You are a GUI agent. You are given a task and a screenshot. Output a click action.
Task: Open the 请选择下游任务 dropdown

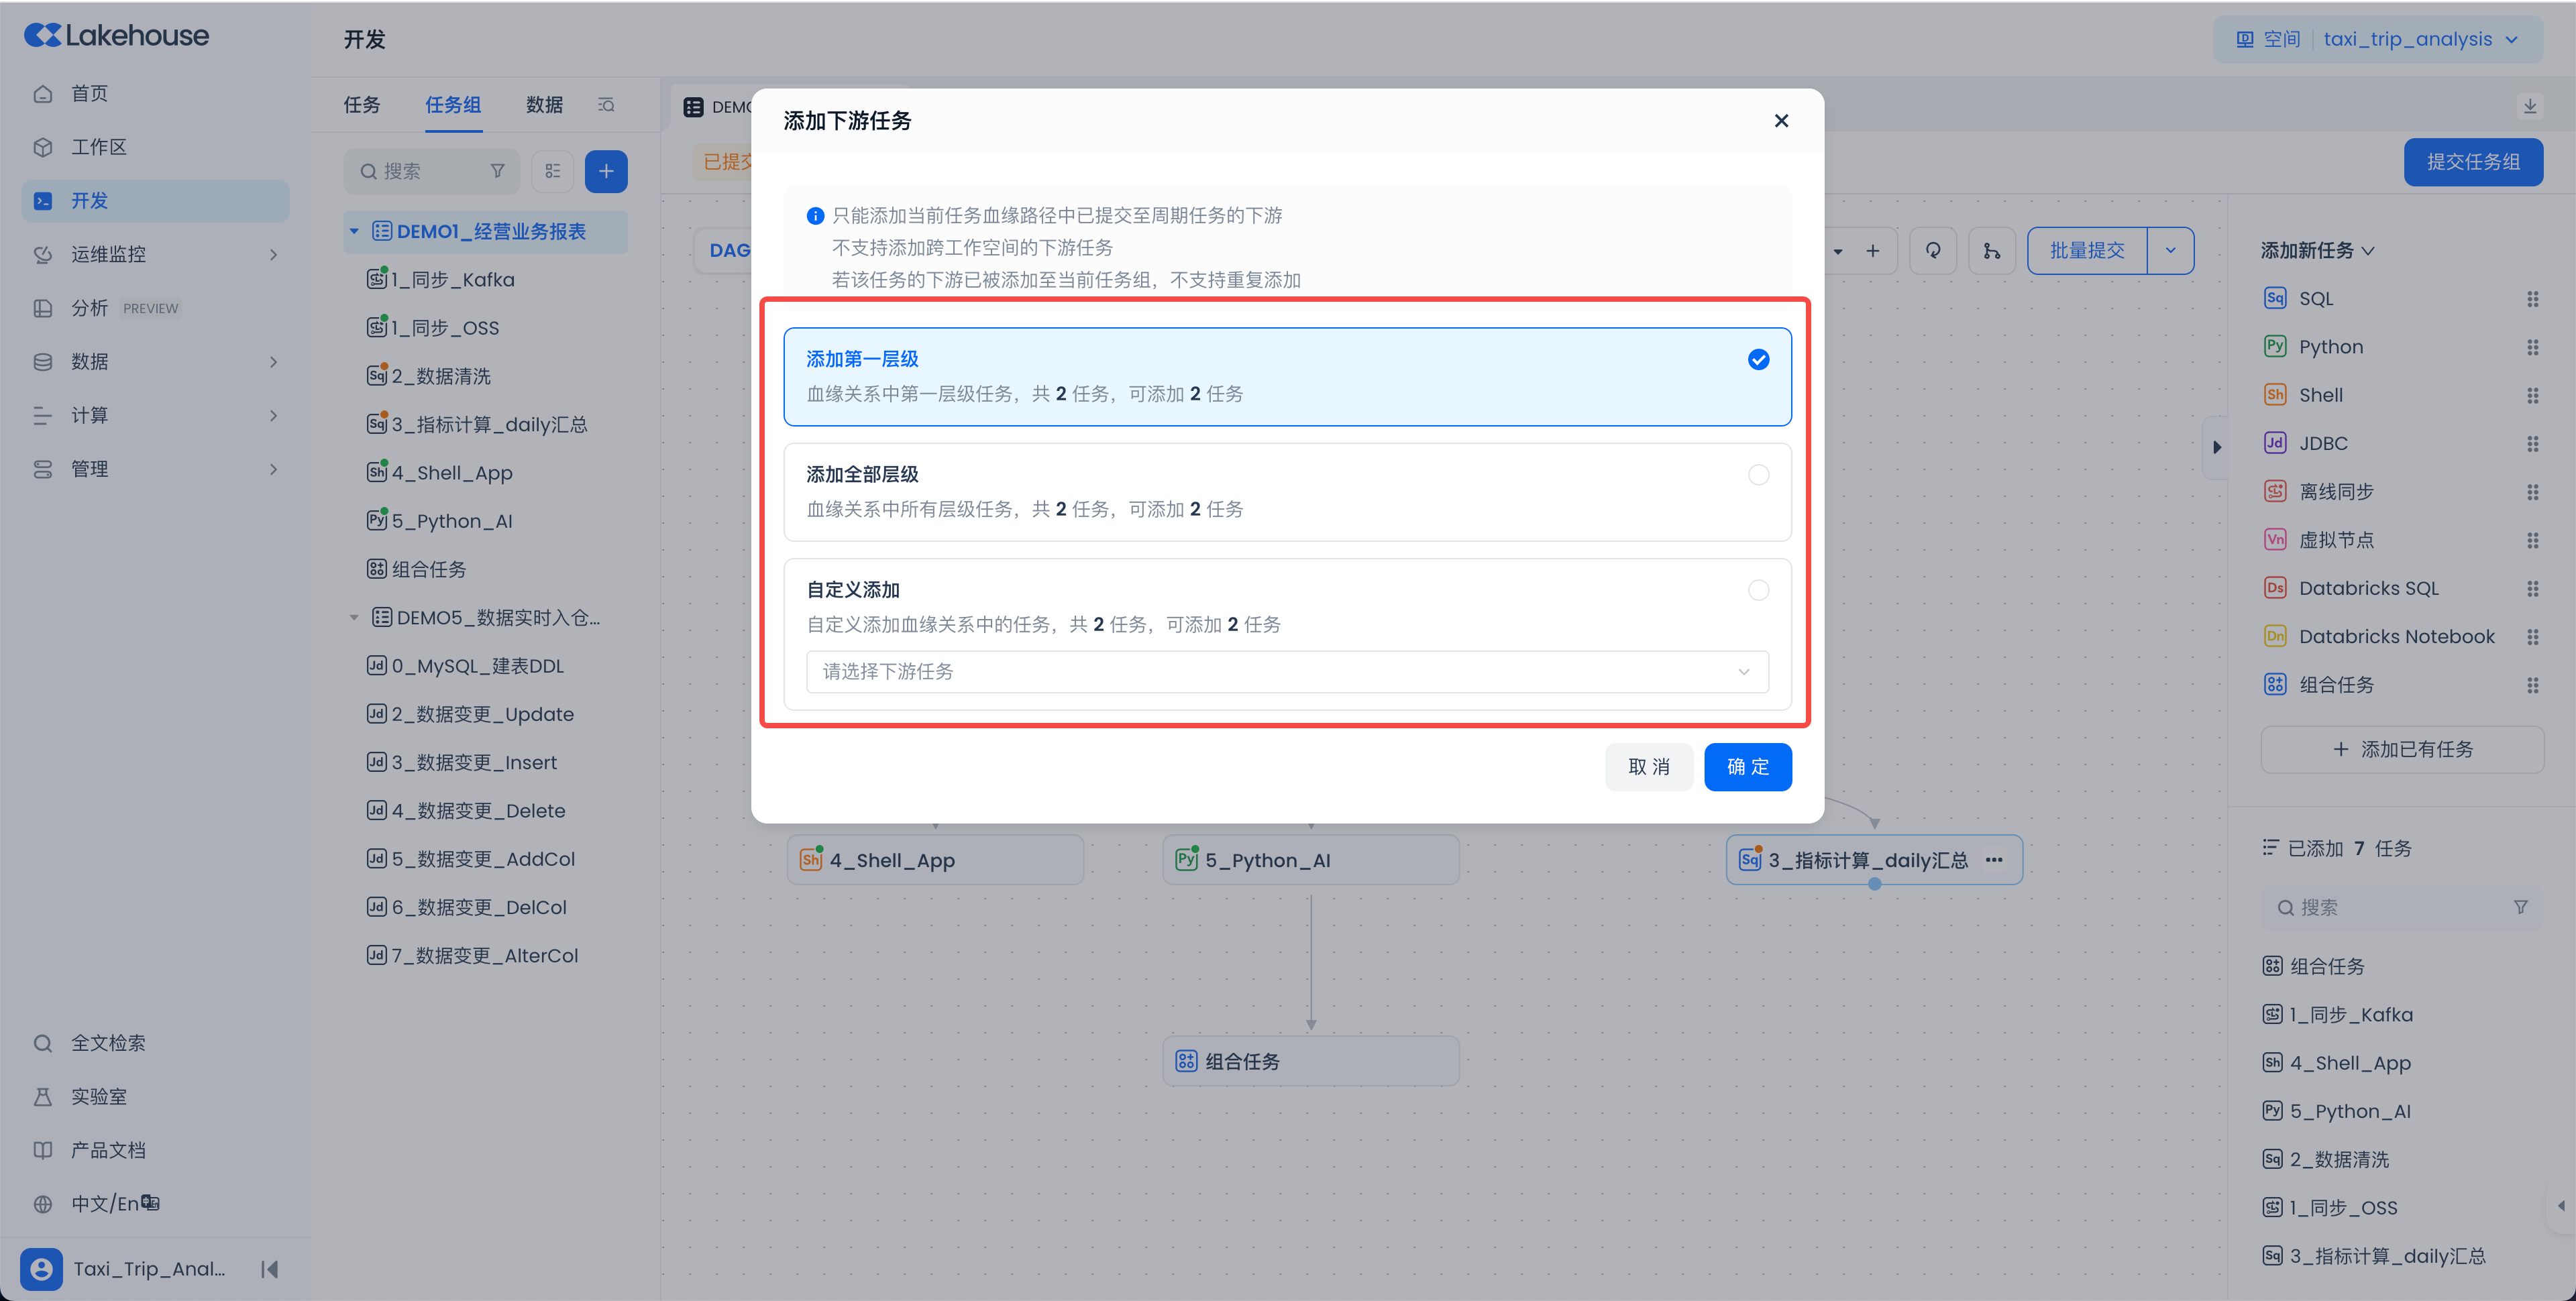pos(1286,672)
